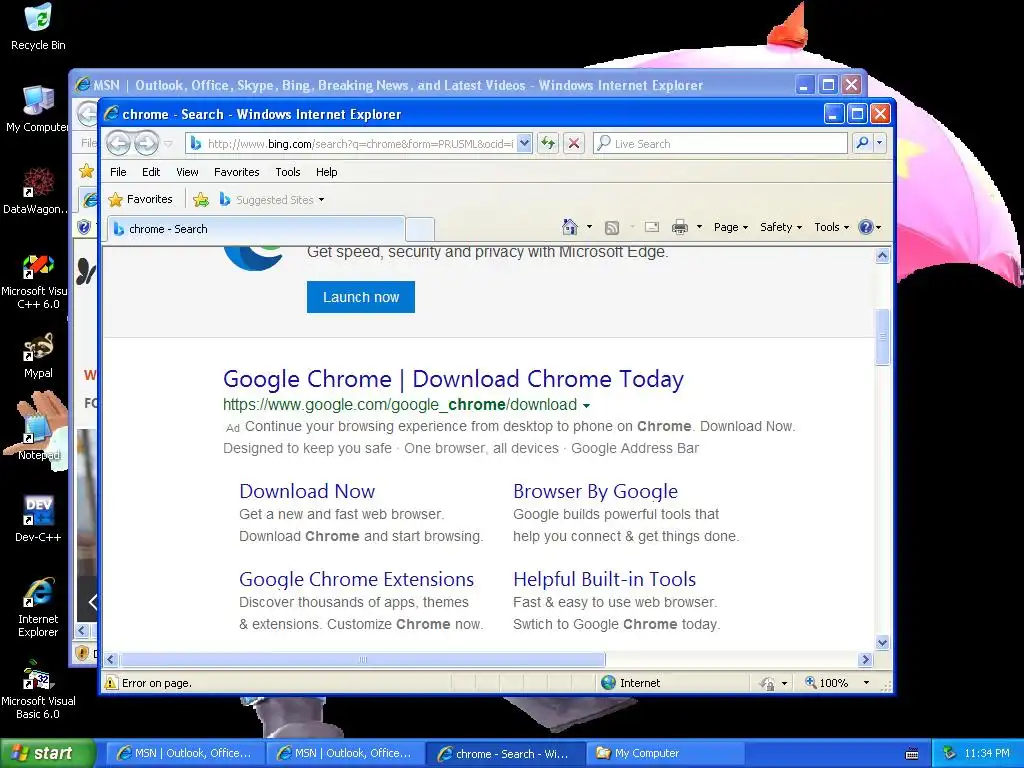Image resolution: width=1024 pixels, height=768 pixels.
Task: Click the Launch now button
Action: 360,297
